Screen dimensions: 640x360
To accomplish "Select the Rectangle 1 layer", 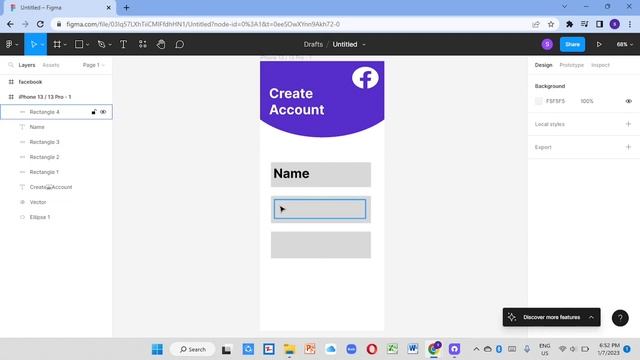I will (x=56, y=172).
